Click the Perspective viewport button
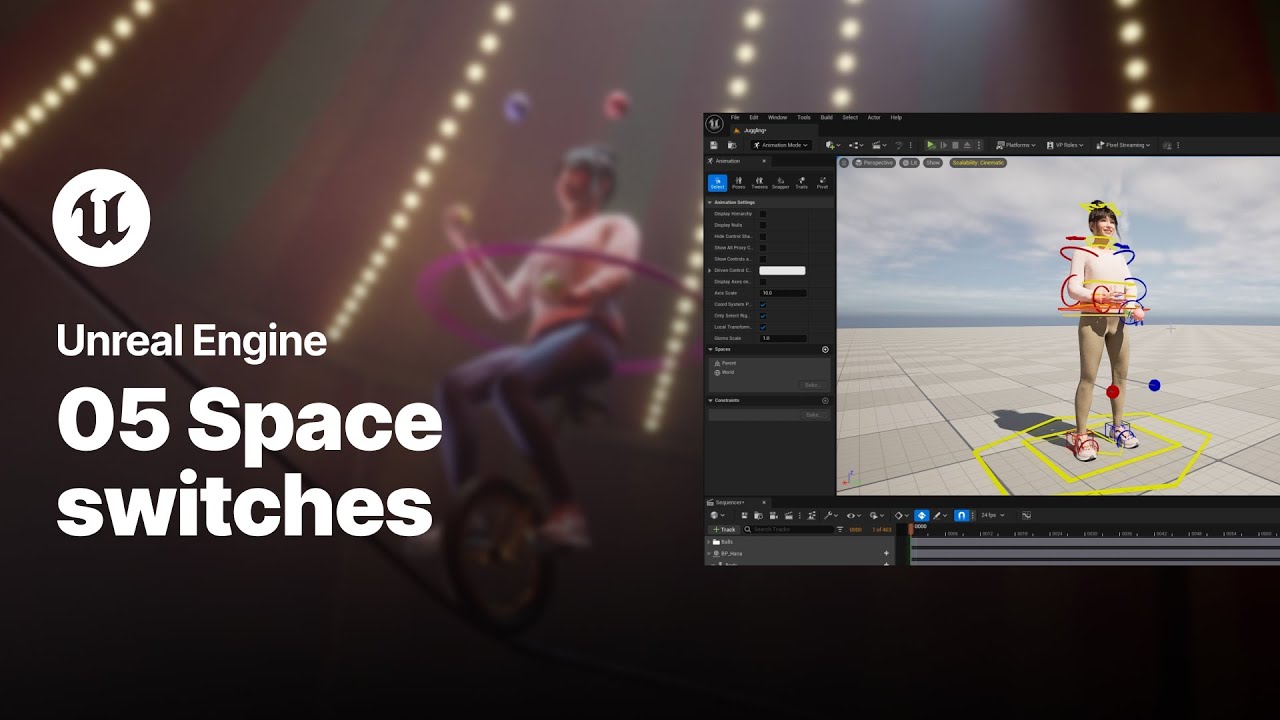The image size is (1280, 720). [874, 162]
